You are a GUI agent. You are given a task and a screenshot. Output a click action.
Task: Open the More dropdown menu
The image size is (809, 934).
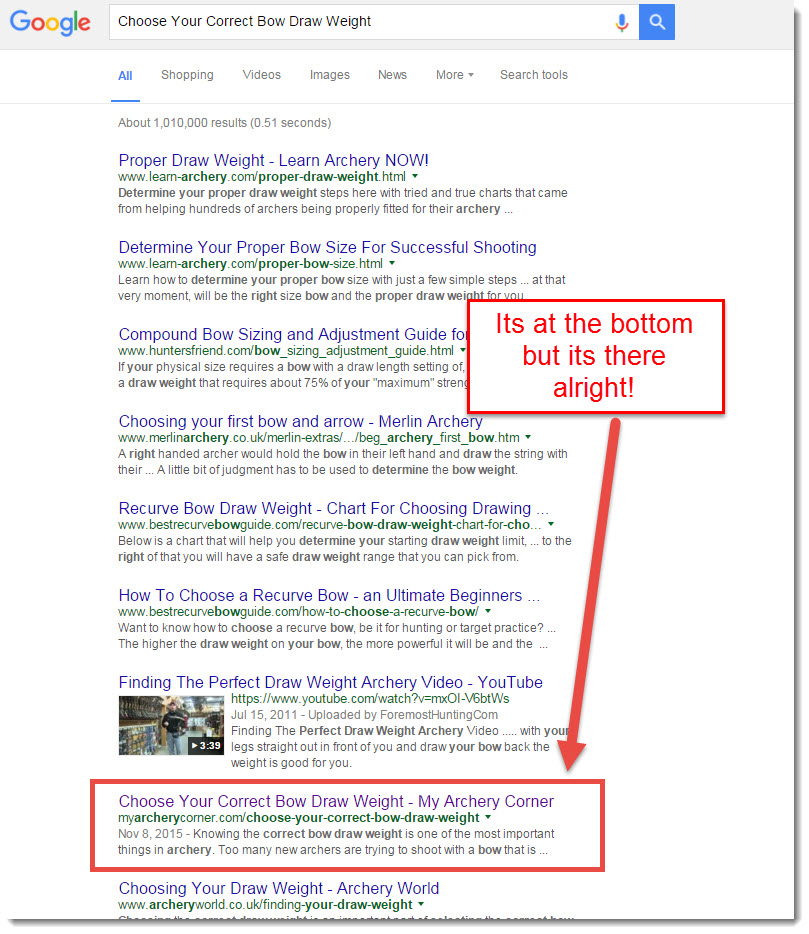[x=455, y=75]
